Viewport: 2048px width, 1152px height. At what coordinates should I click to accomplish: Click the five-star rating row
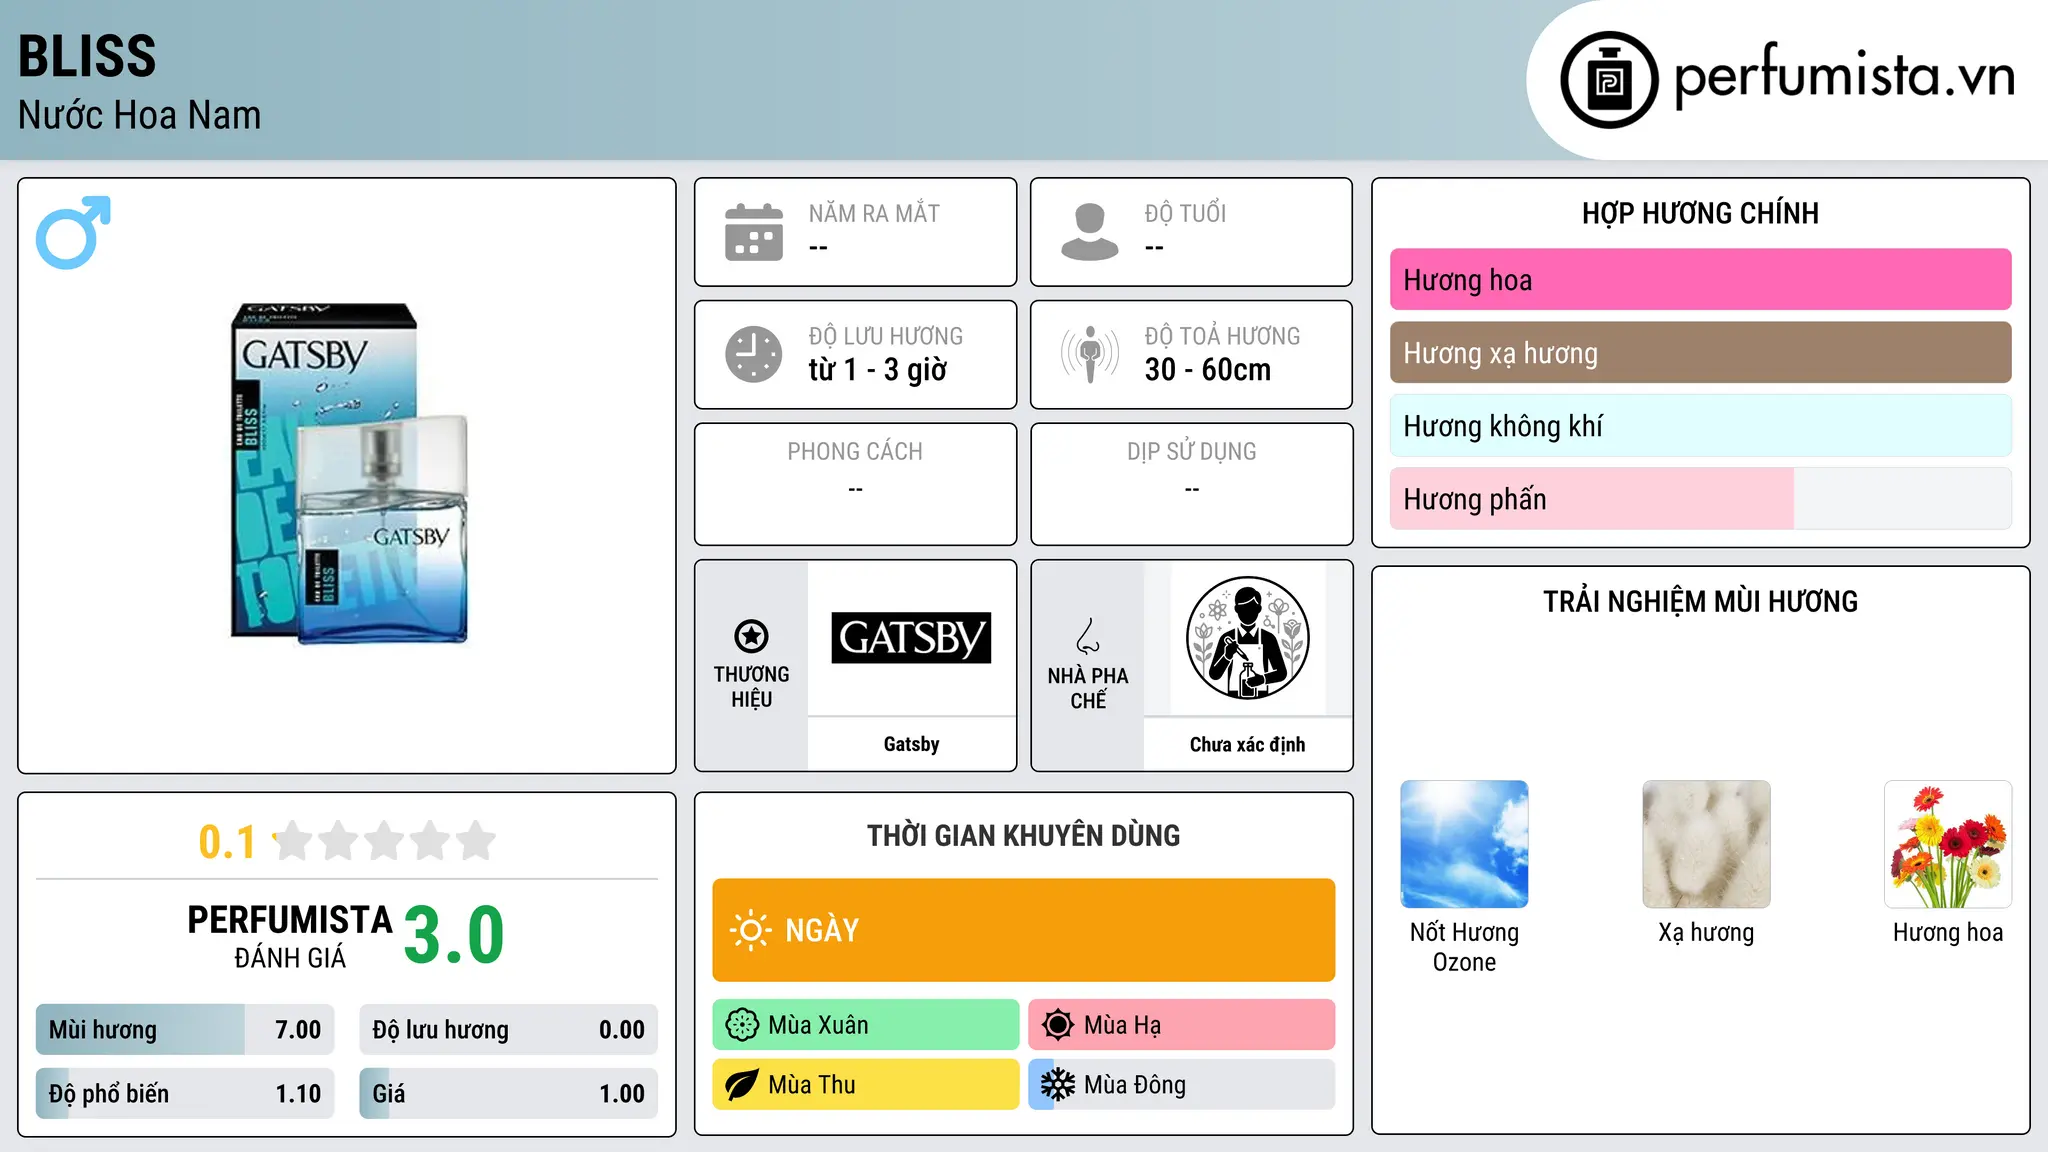384,841
